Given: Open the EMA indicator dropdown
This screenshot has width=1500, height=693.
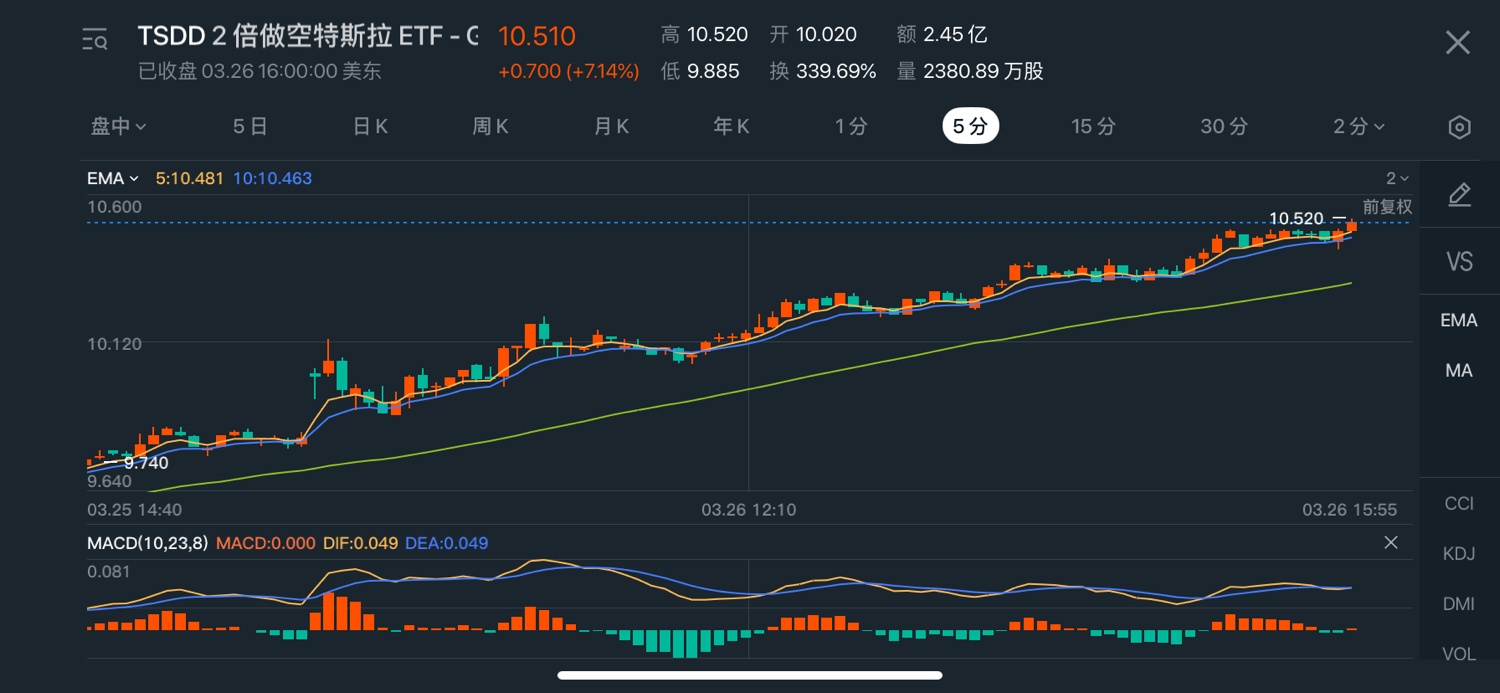Looking at the screenshot, I should pos(113,178).
